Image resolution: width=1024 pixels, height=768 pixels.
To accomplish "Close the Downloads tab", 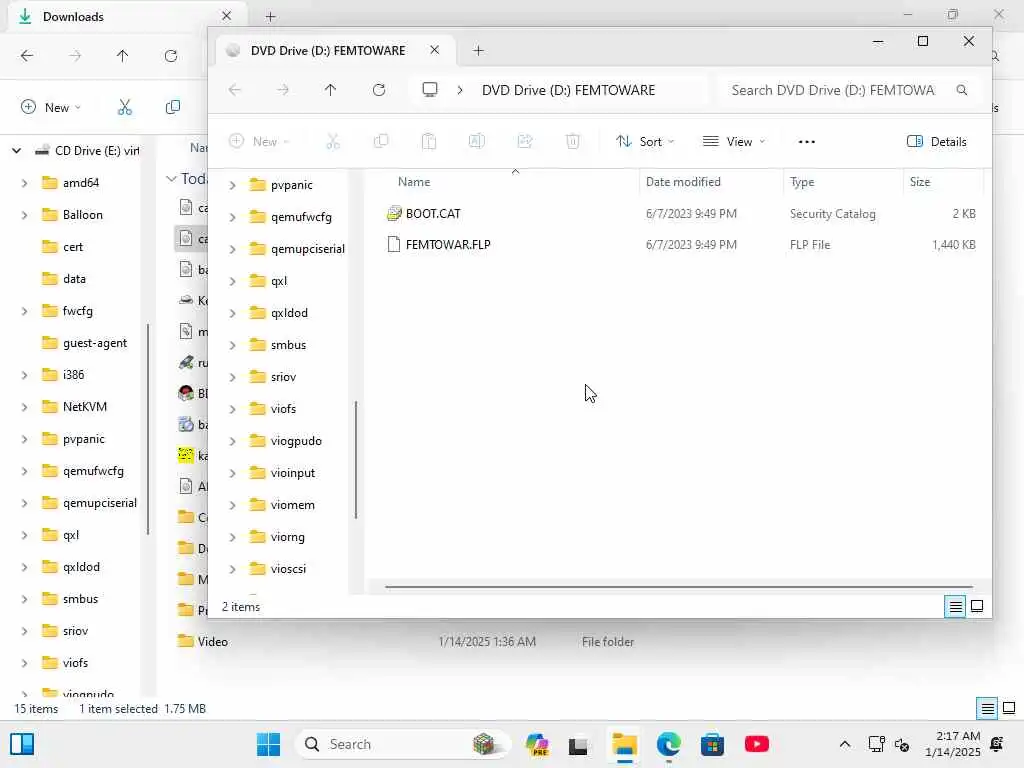I will click(x=227, y=16).
